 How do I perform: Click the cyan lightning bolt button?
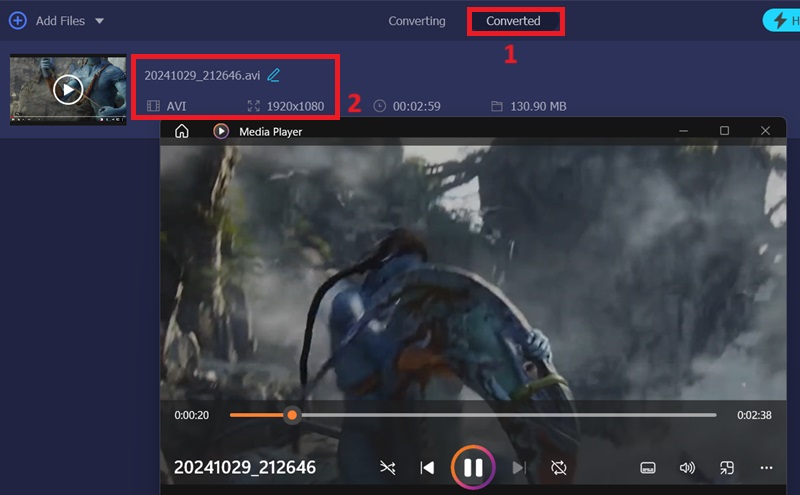780,21
